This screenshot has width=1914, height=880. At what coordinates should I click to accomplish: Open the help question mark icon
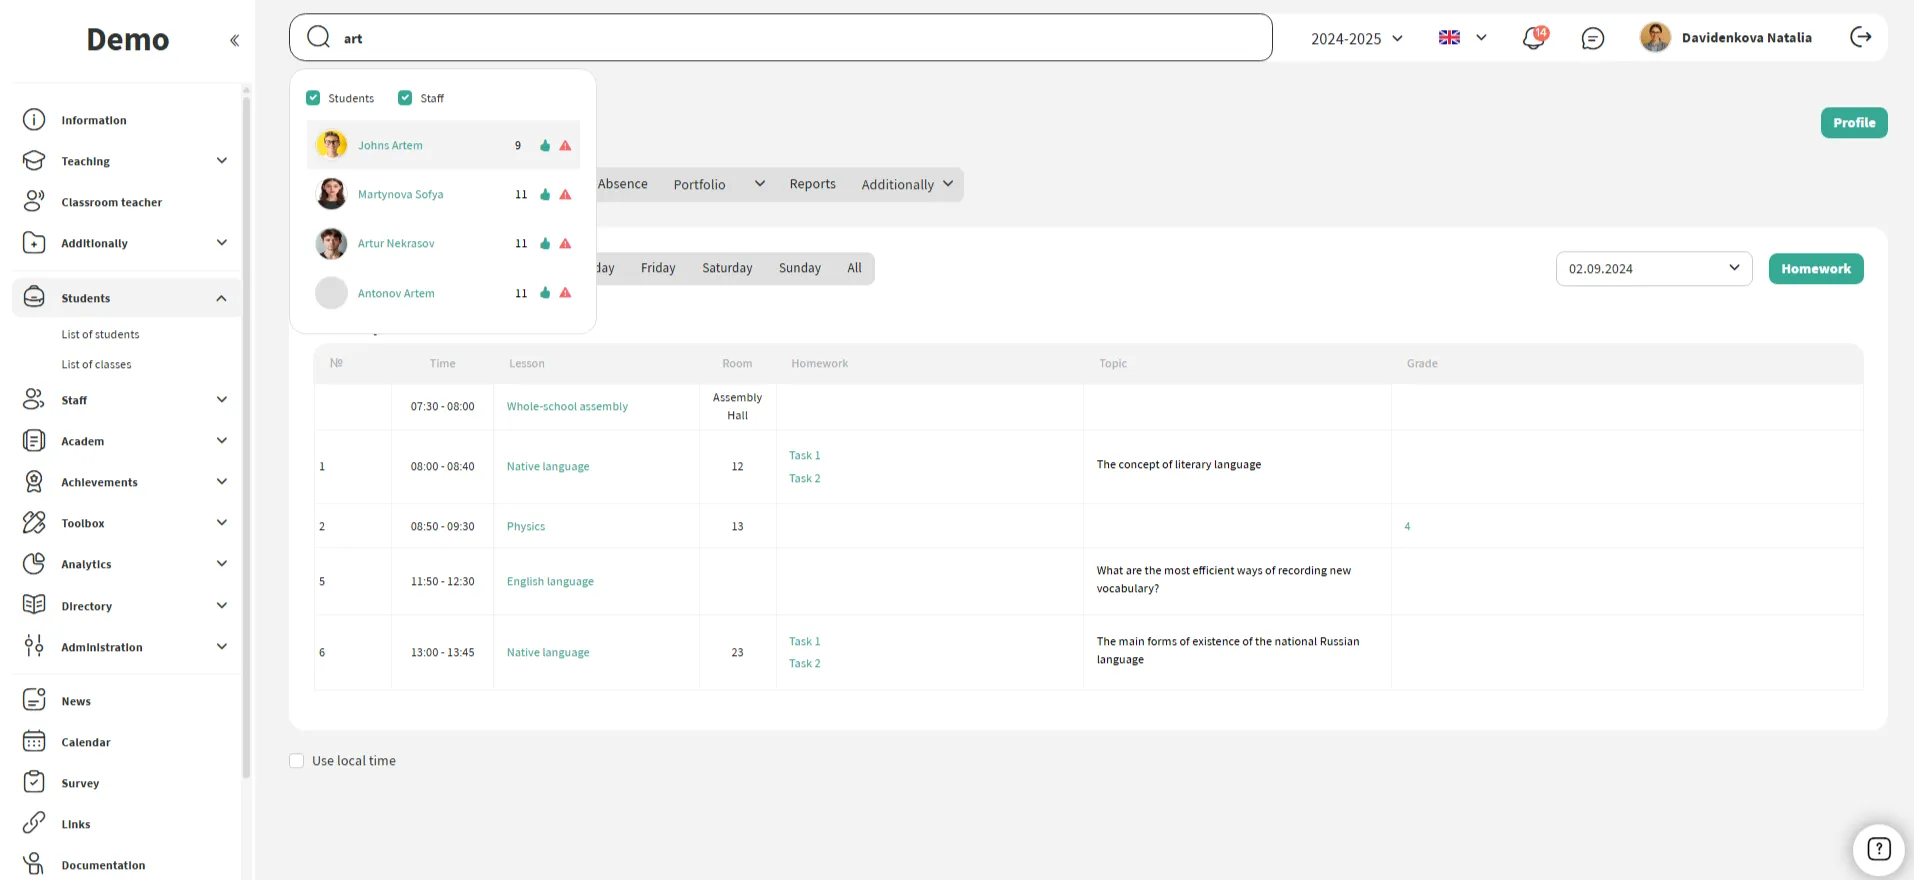tap(1878, 849)
